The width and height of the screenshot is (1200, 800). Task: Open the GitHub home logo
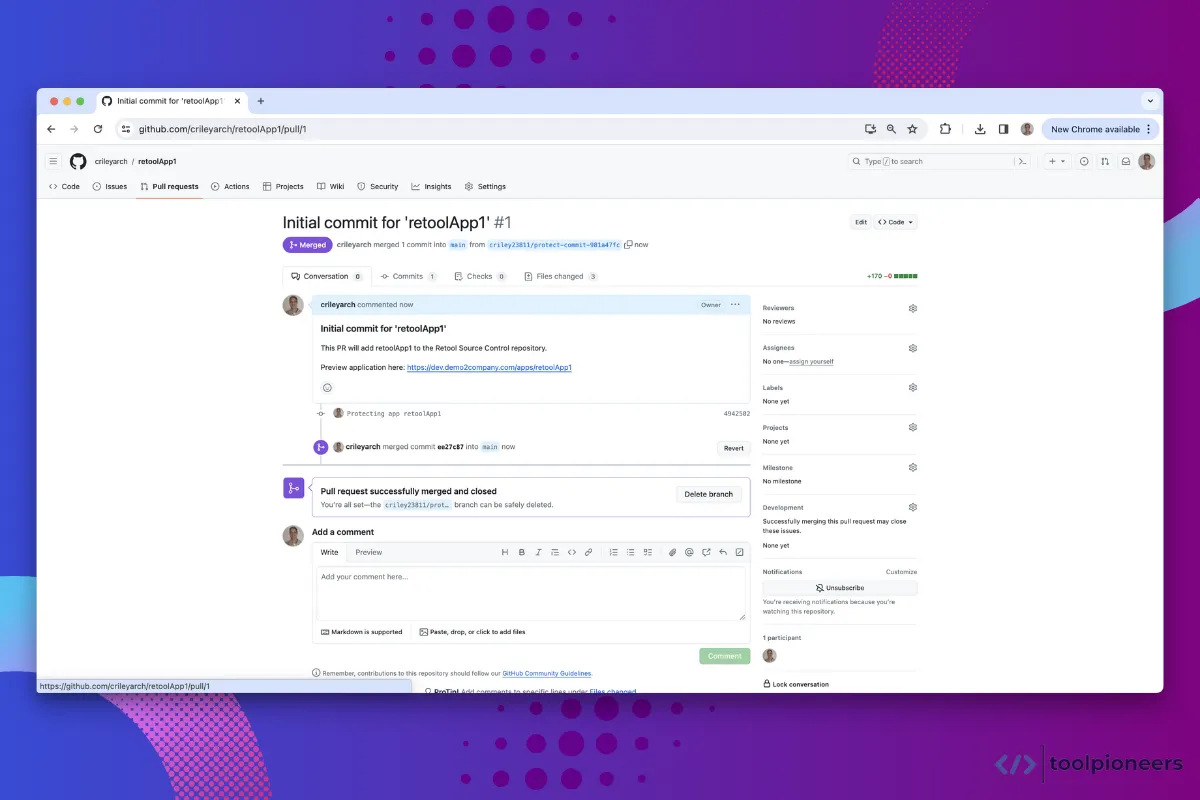click(x=78, y=161)
